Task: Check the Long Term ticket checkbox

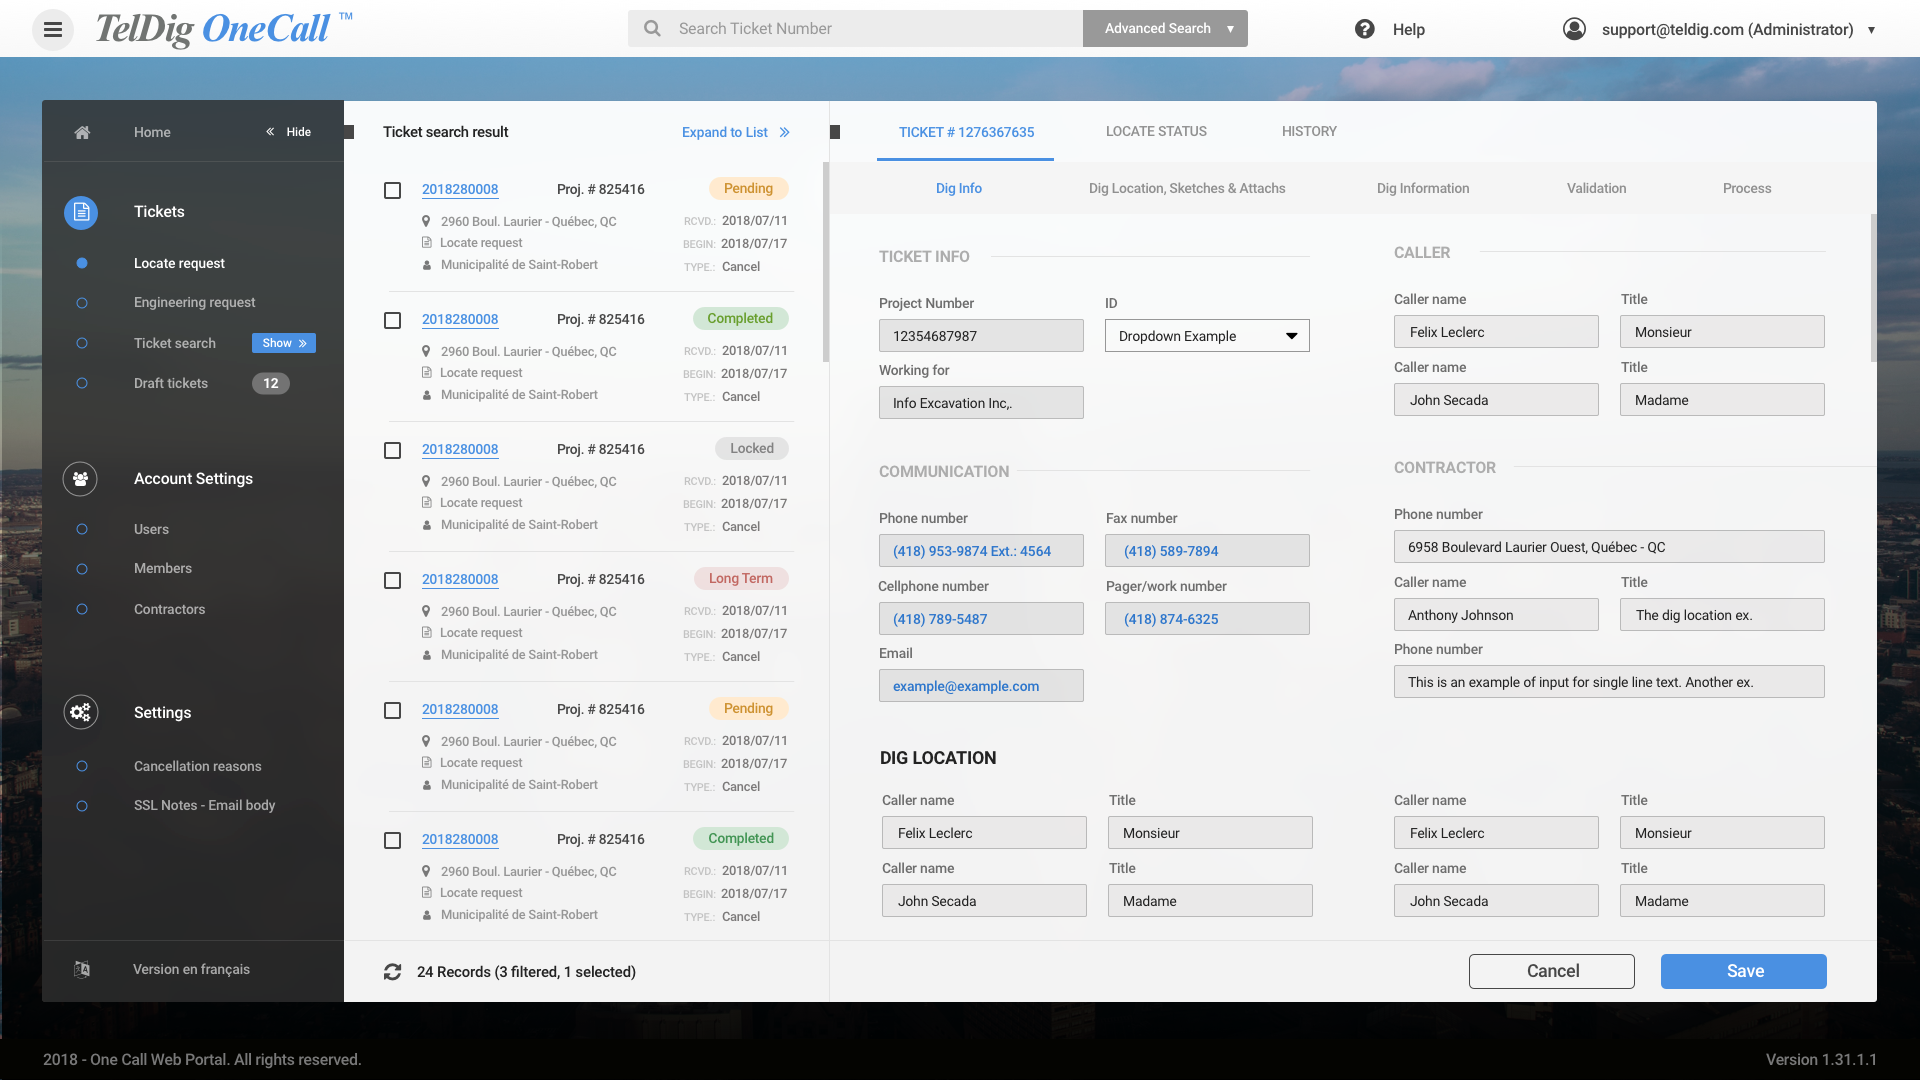Action: (x=393, y=580)
